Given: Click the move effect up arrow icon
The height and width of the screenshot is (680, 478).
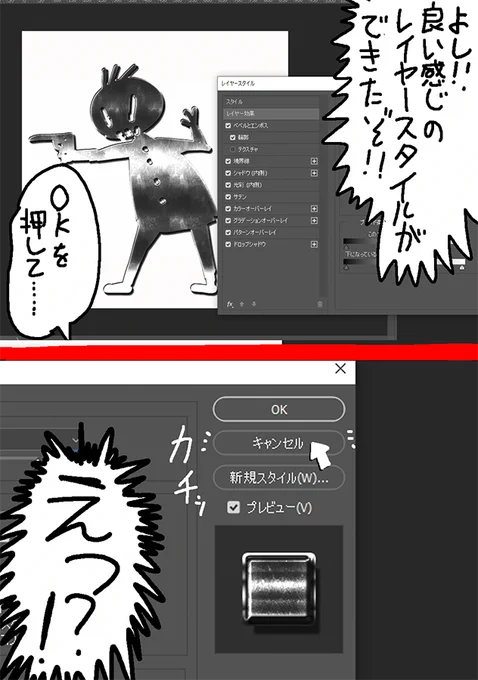Looking at the screenshot, I should point(242,304).
